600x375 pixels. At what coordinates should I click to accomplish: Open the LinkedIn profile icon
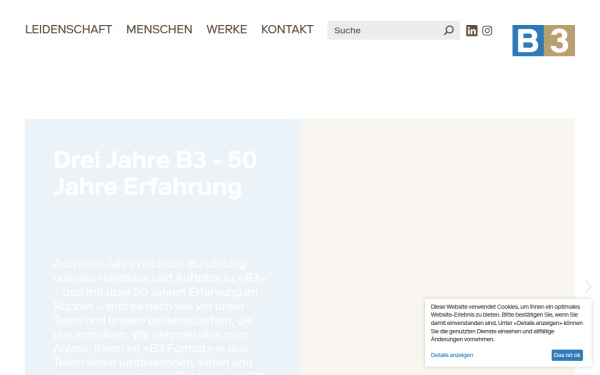coord(471,31)
